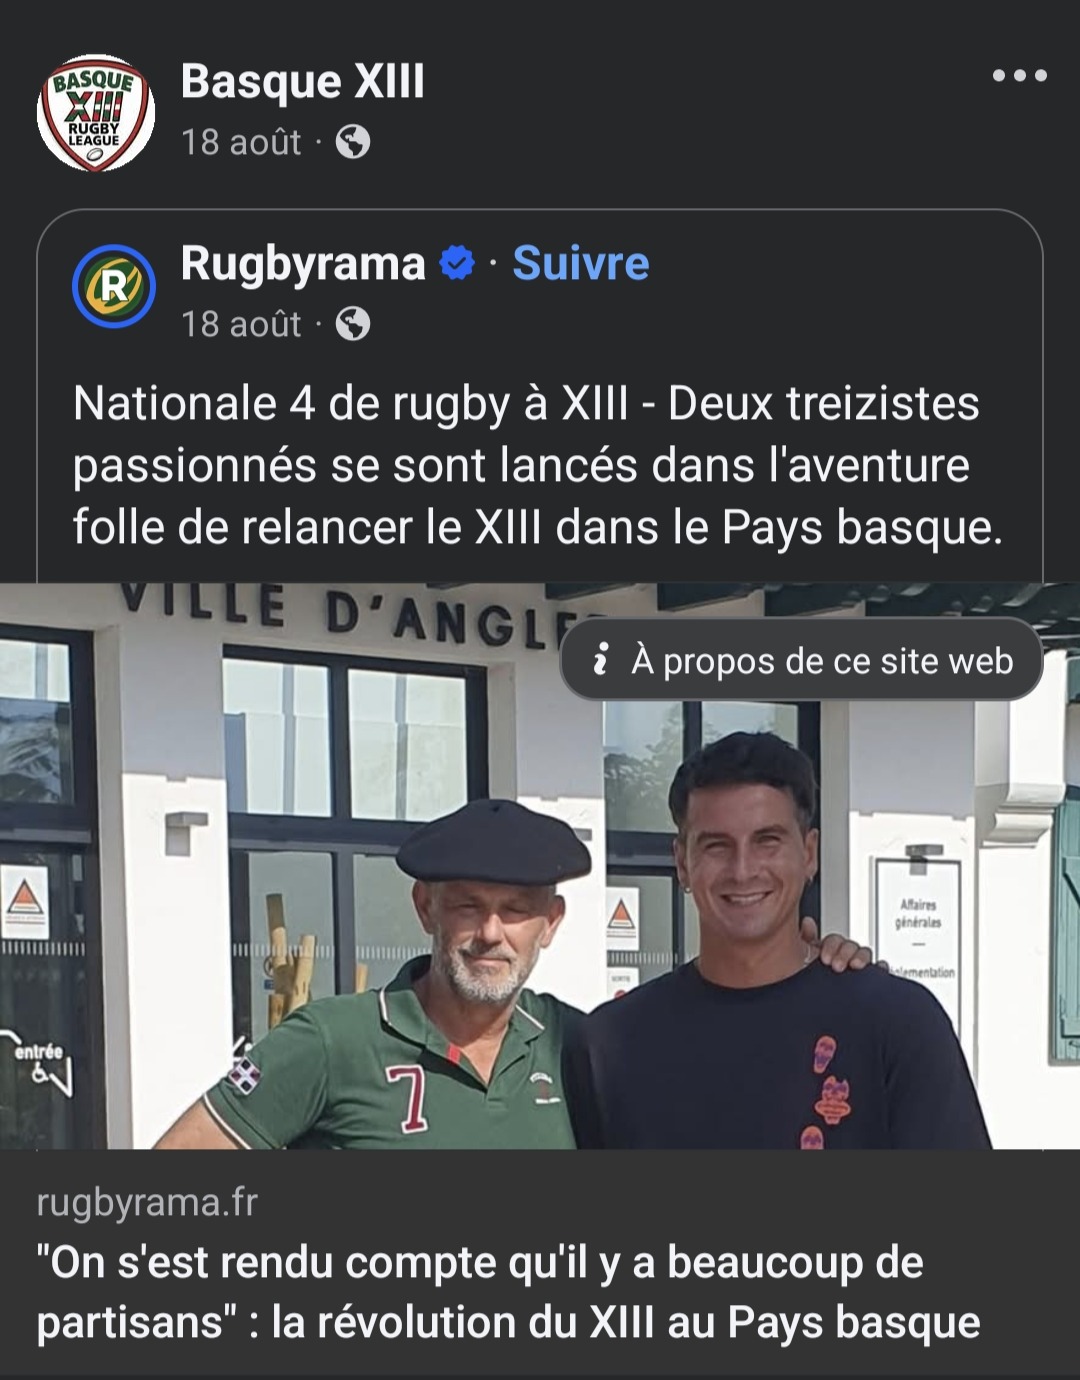Image resolution: width=1080 pixels, height=1380 pixels.
Task: Click the blue verified badge next to Rugbyrama
Action: (x=457, y=264)
